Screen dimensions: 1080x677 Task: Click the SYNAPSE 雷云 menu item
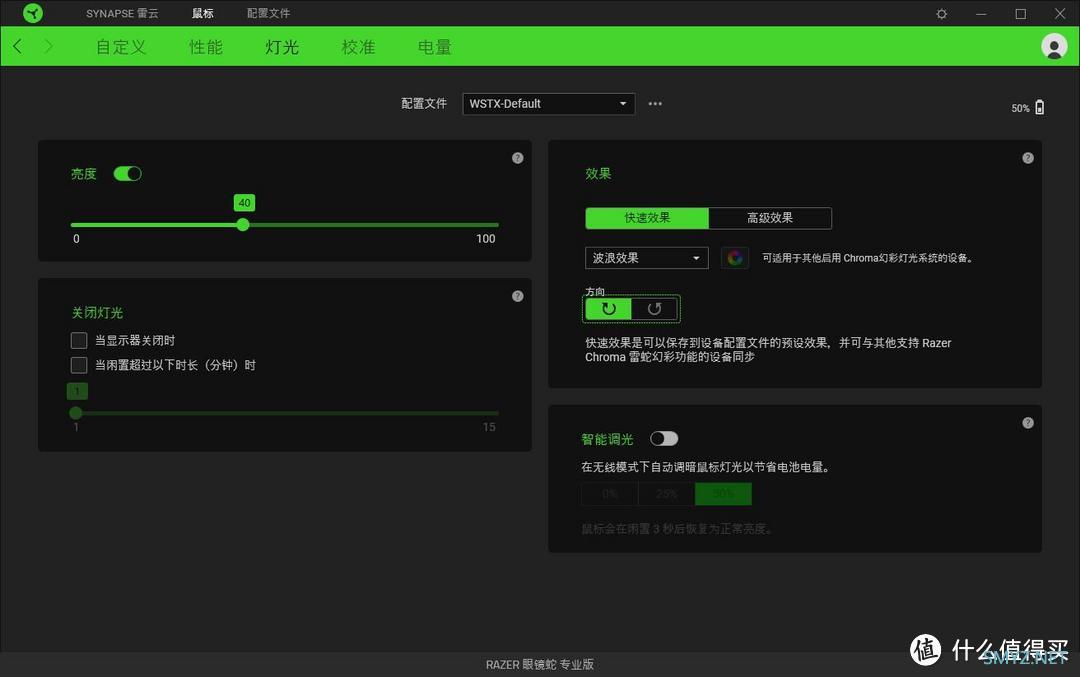(x=122, y=13)
